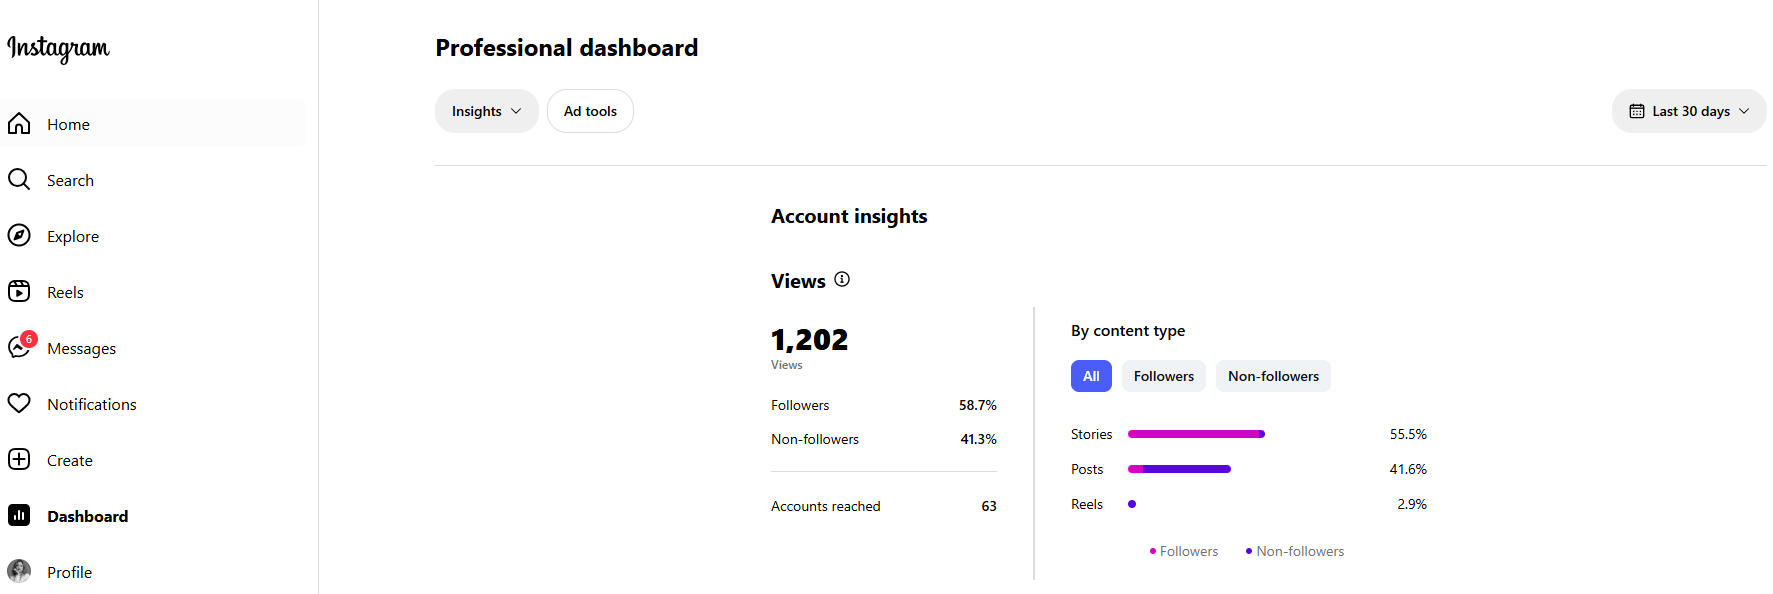
Task: Select the All content filter
Action: pos(1091,376)
